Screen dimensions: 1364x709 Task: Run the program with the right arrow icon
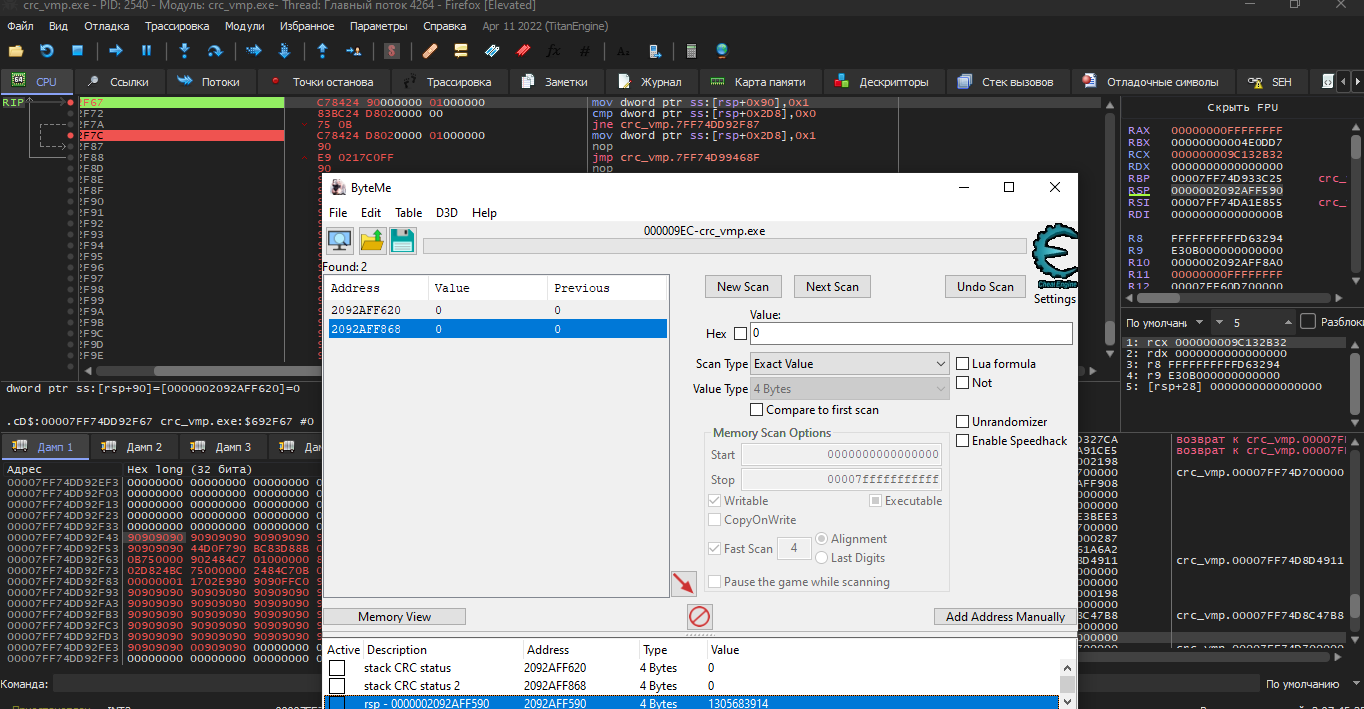(x=116, y=50)
